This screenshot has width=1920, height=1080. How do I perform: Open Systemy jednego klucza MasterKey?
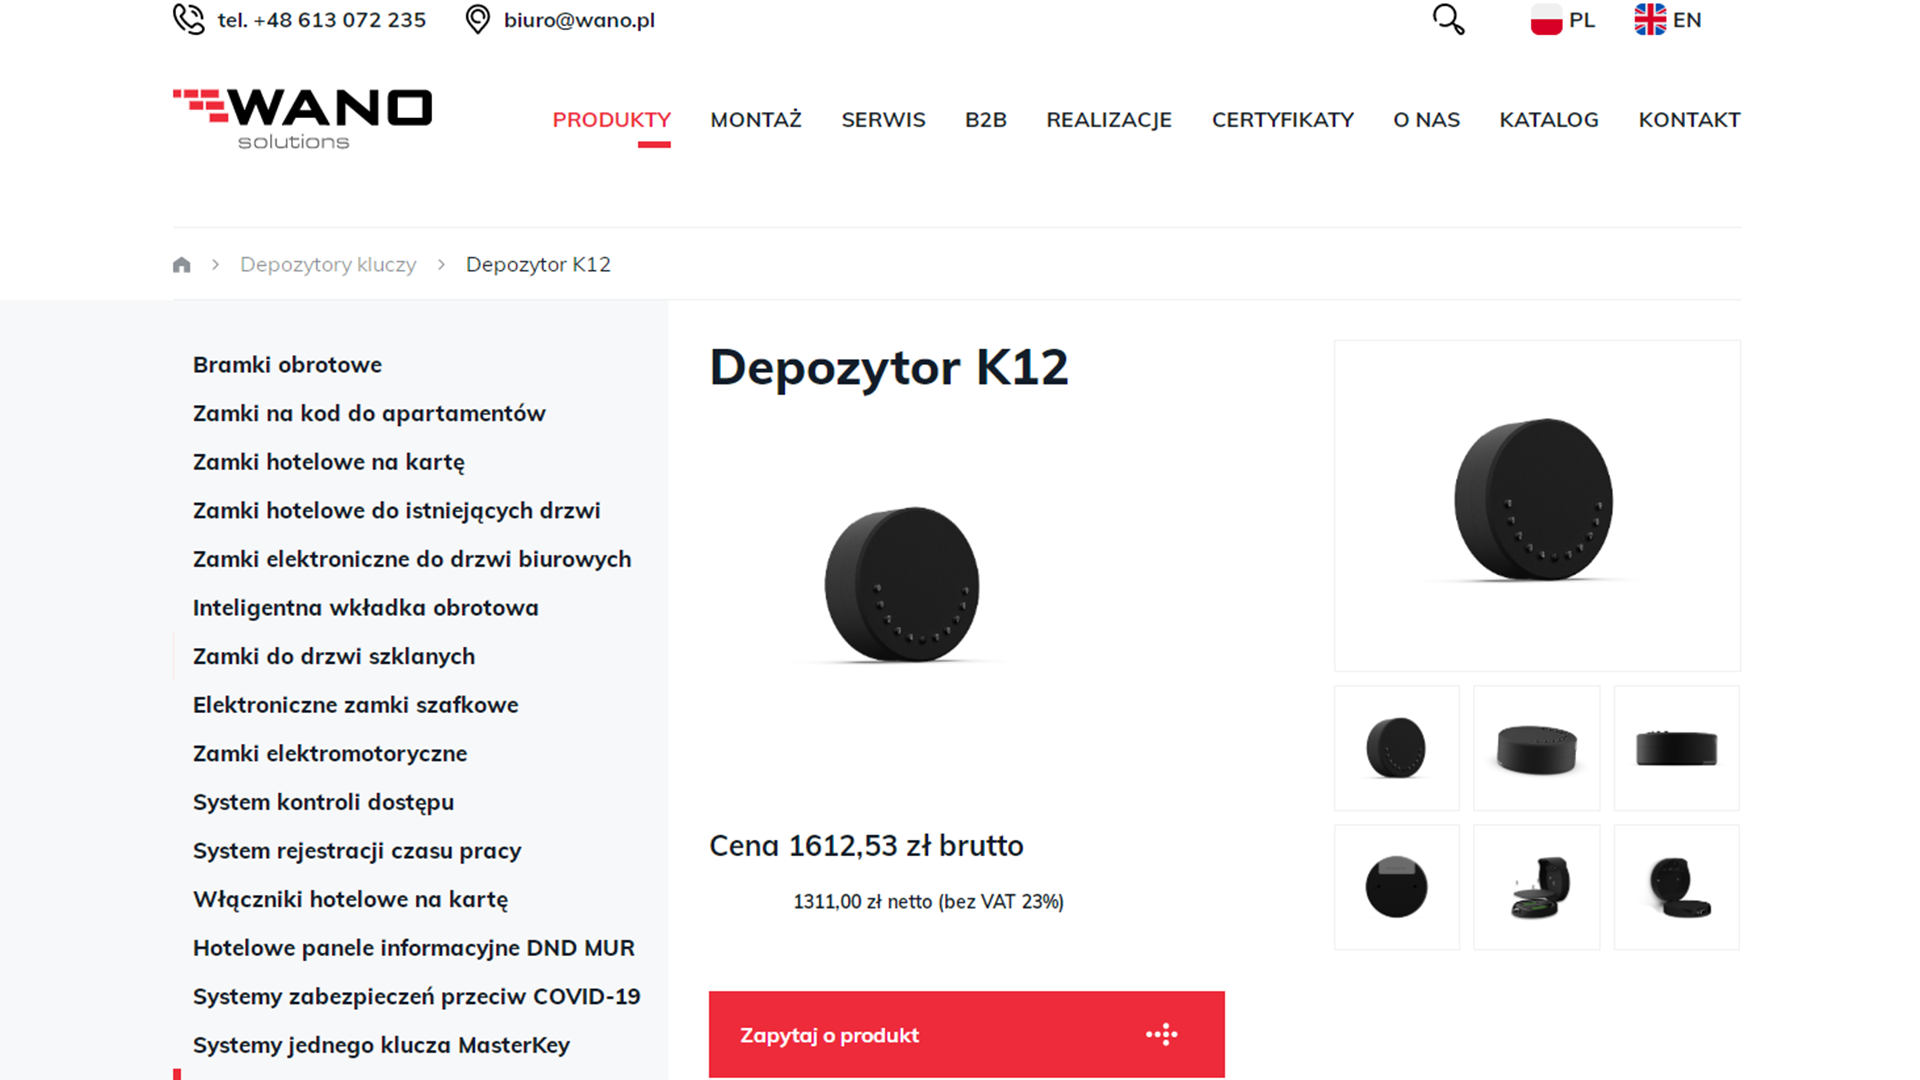point(381,1045)
